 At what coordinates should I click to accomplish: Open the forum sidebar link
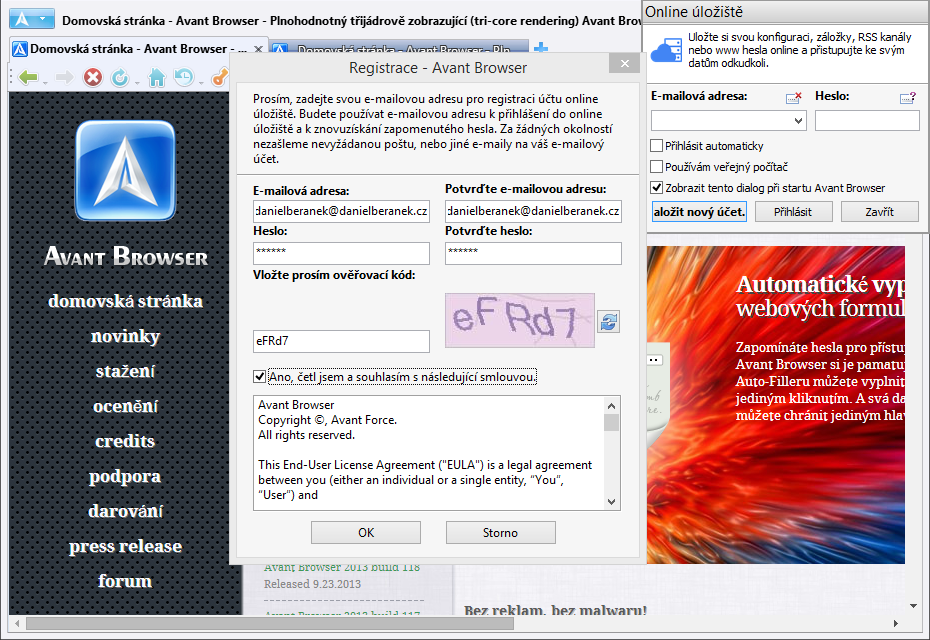(125, 581)
